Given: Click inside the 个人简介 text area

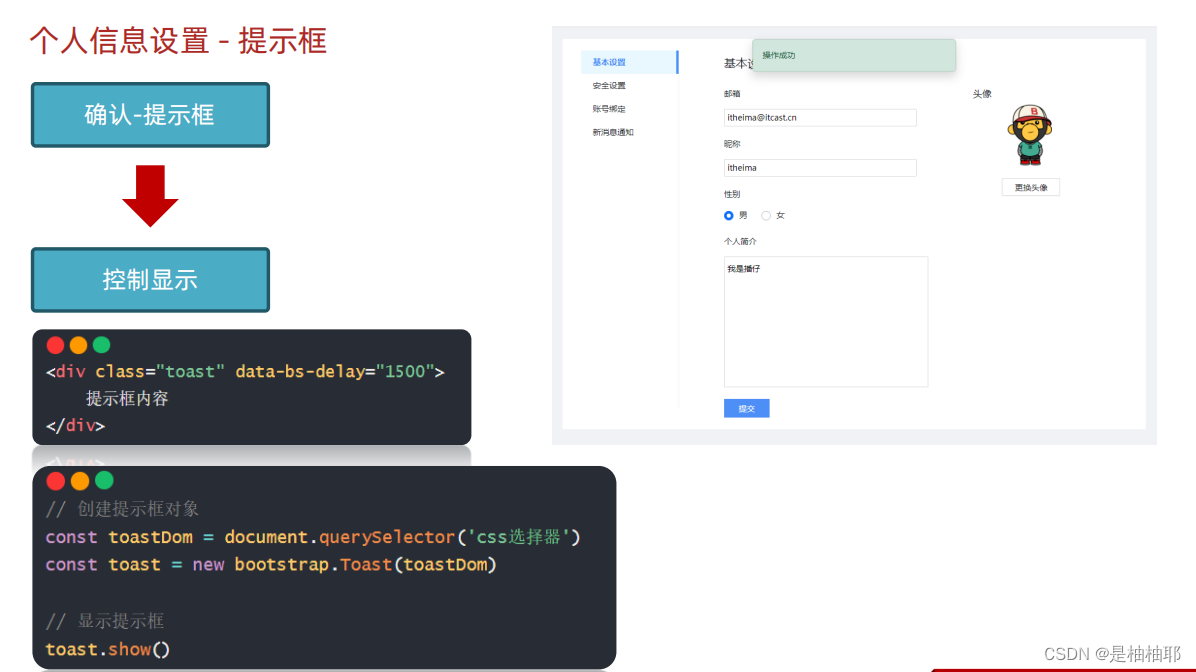Looking at the screenshot, I should [826, 320].
